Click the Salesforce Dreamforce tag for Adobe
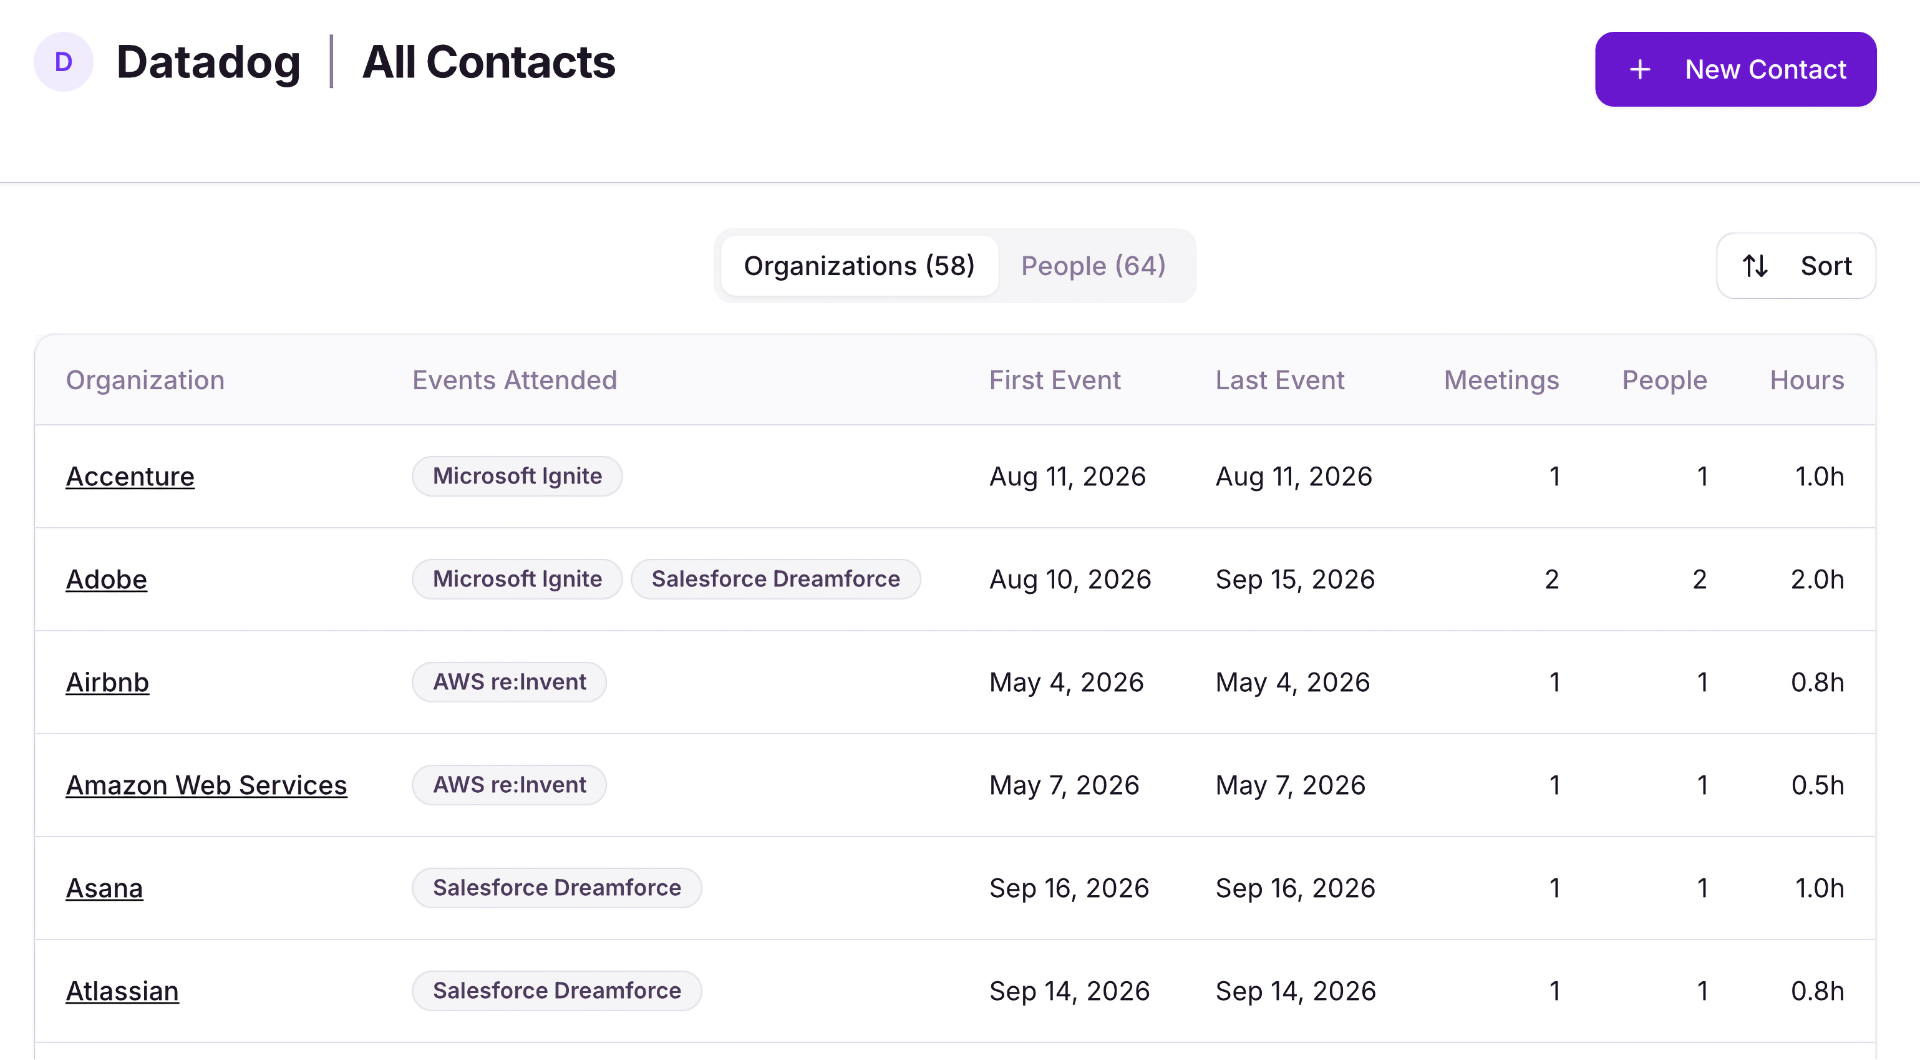Viewport: 1920px width, 1060px height. point(776,578)
